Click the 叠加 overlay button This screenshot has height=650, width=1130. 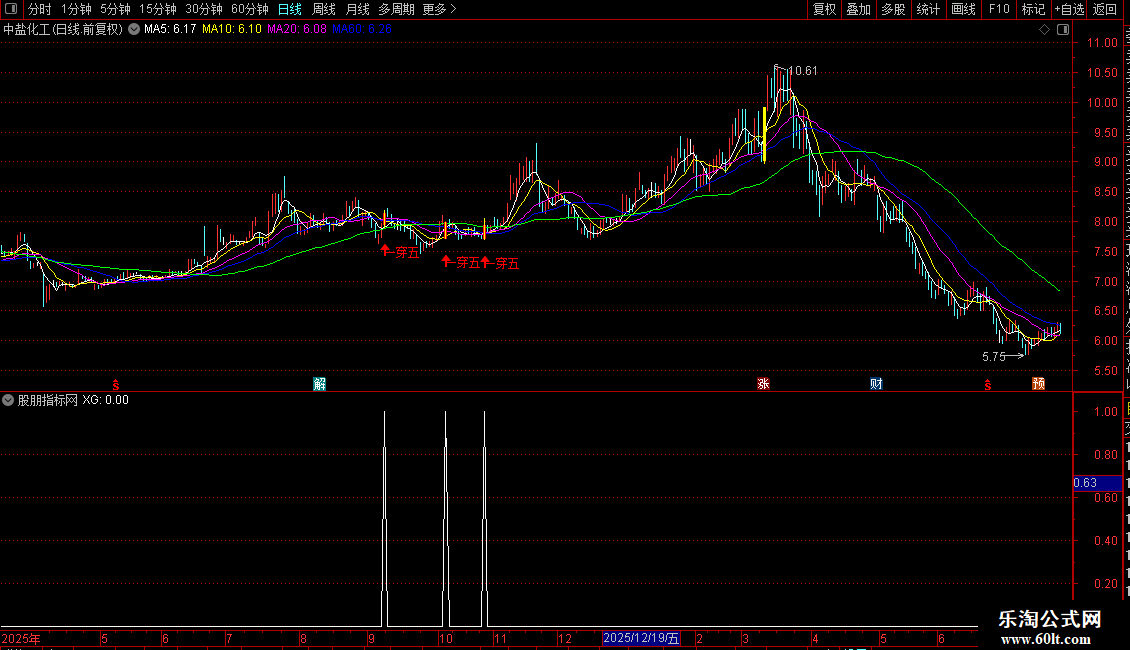859,9
